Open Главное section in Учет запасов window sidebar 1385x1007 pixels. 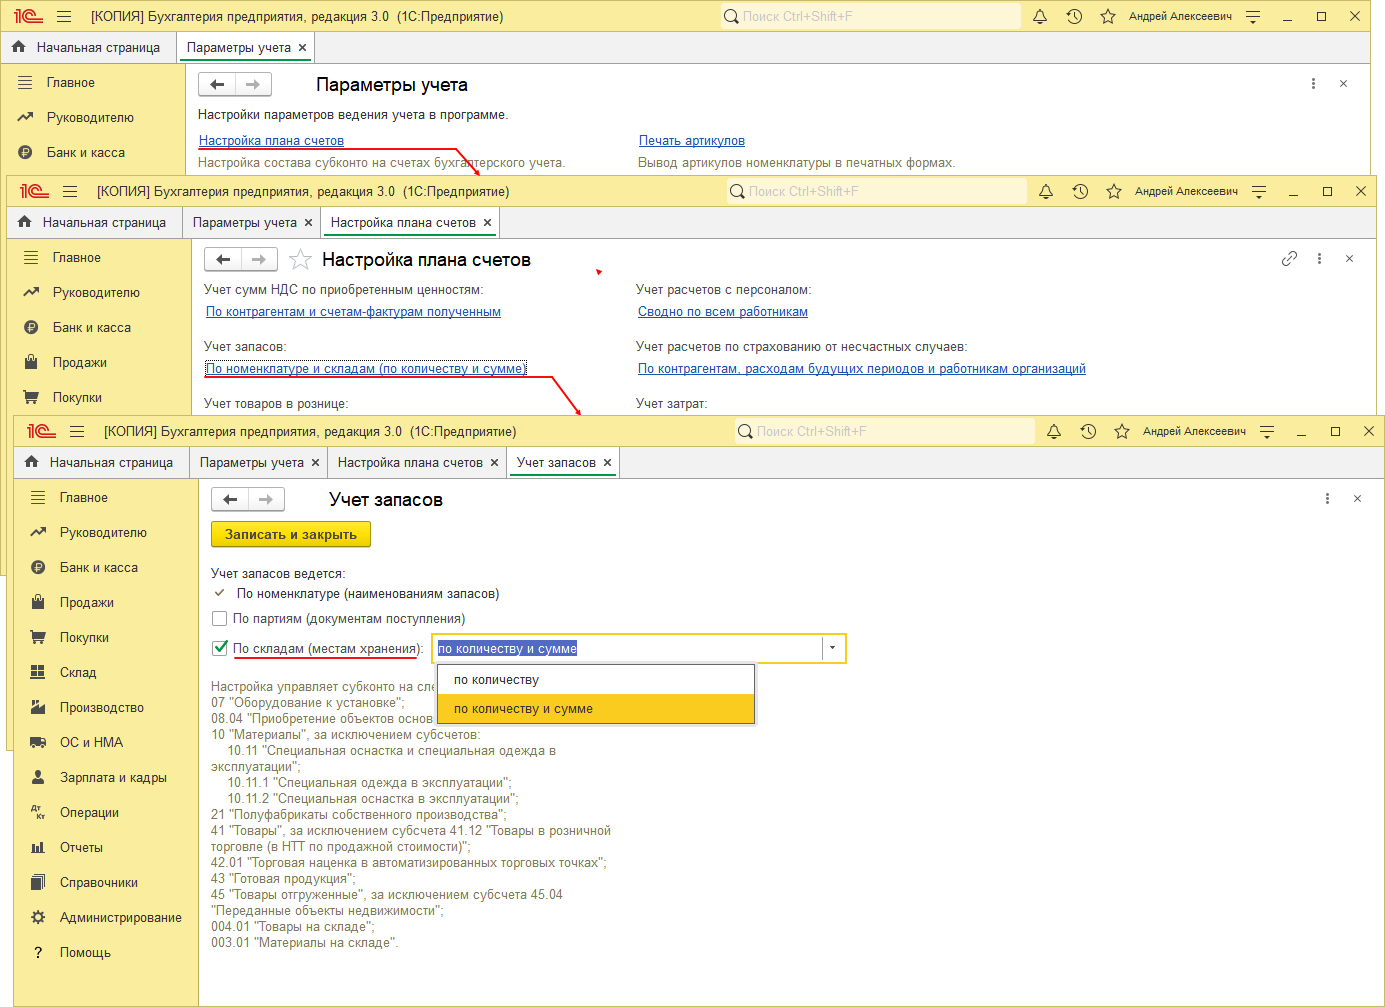[x=83, y=497]
